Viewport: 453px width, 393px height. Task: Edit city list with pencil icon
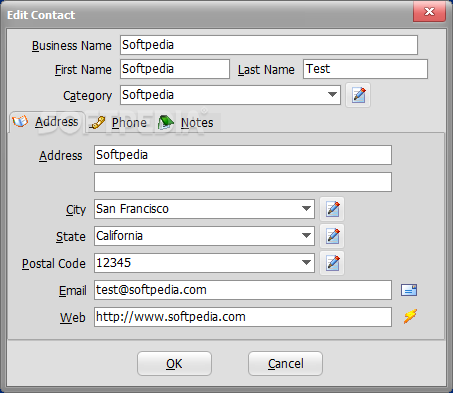tap(332, 209)
